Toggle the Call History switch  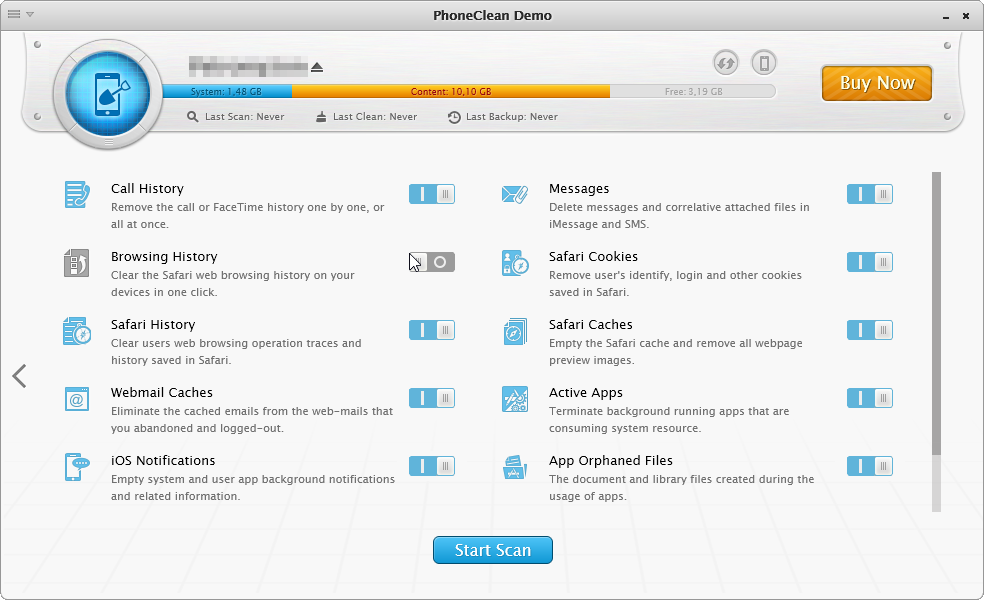[x=432, y=194]
